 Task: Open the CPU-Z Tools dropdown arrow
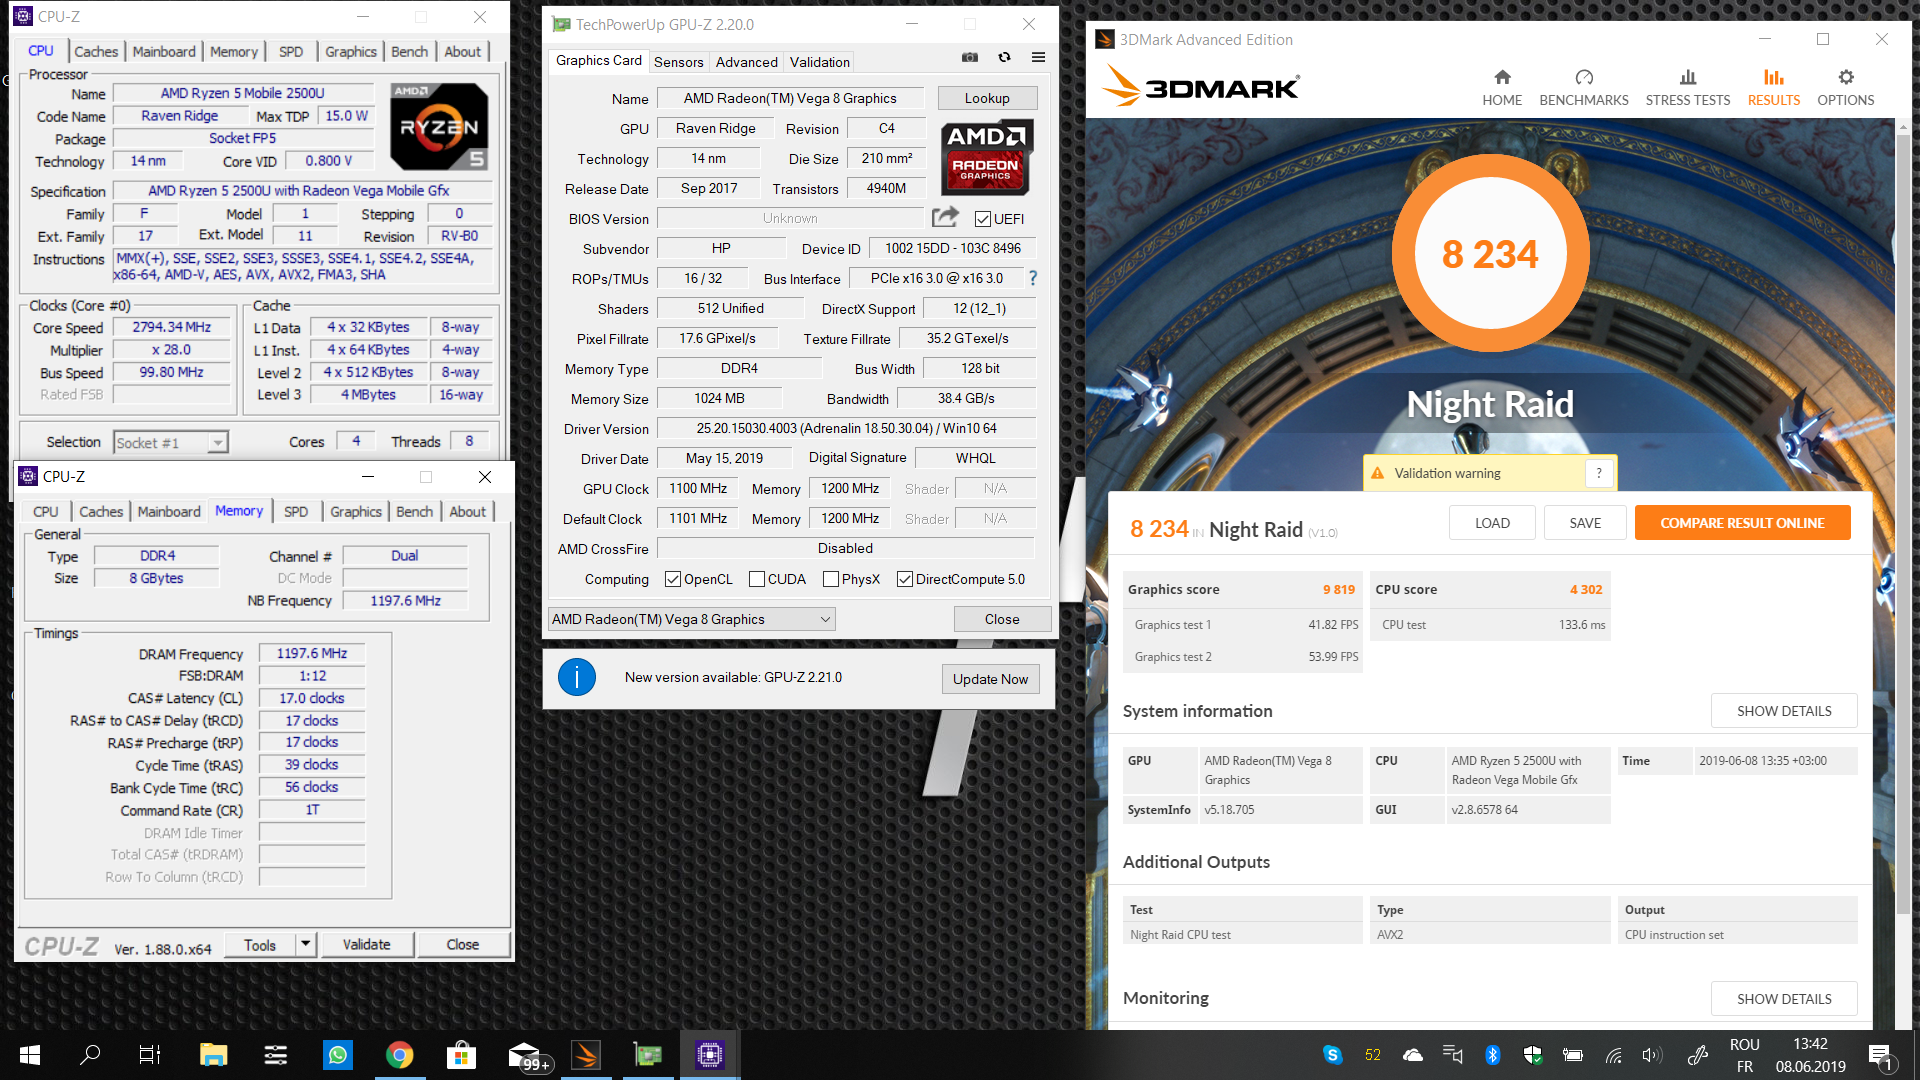point(306,943)
